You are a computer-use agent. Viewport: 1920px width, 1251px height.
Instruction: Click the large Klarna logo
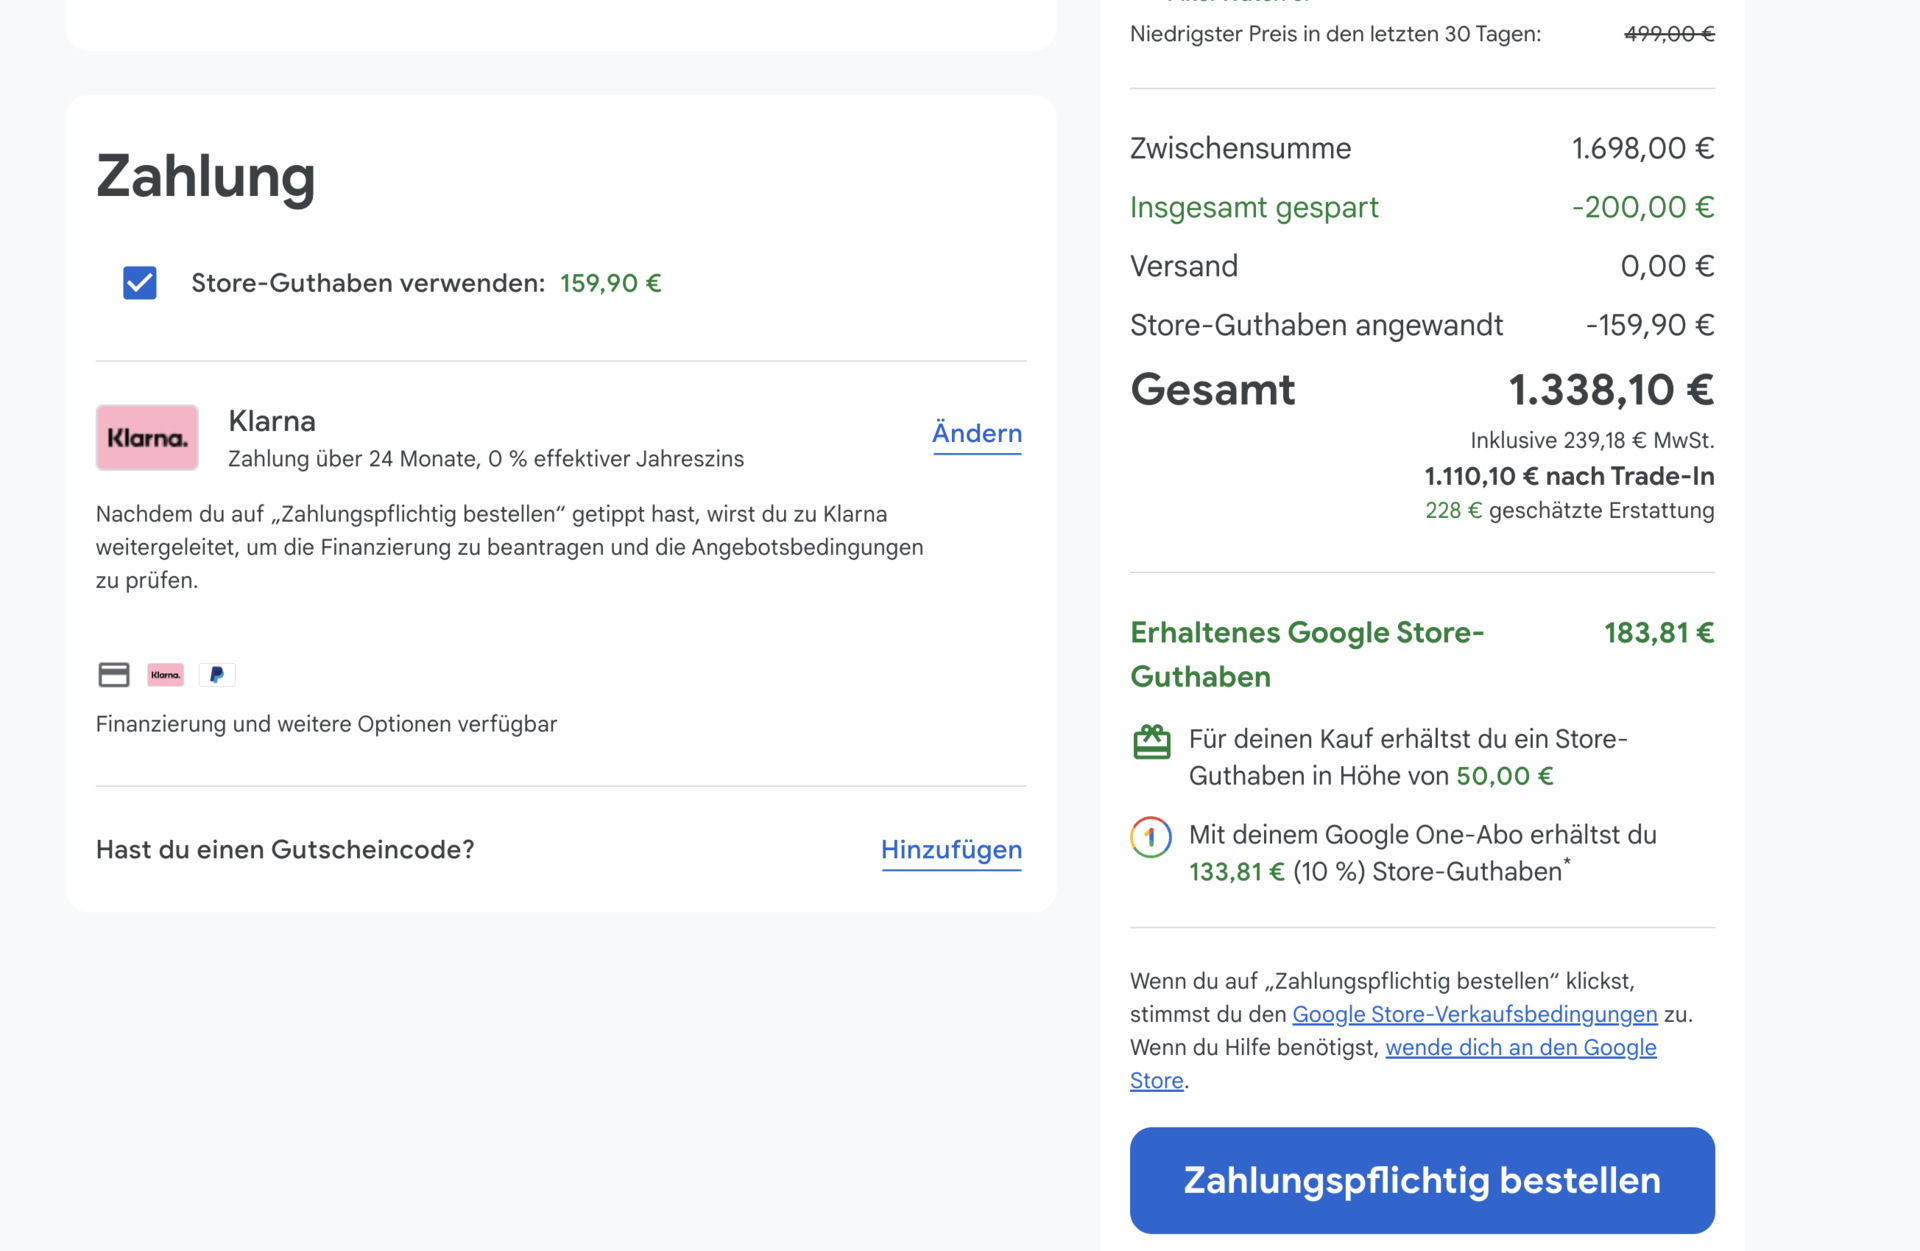(x=147, y=437)
